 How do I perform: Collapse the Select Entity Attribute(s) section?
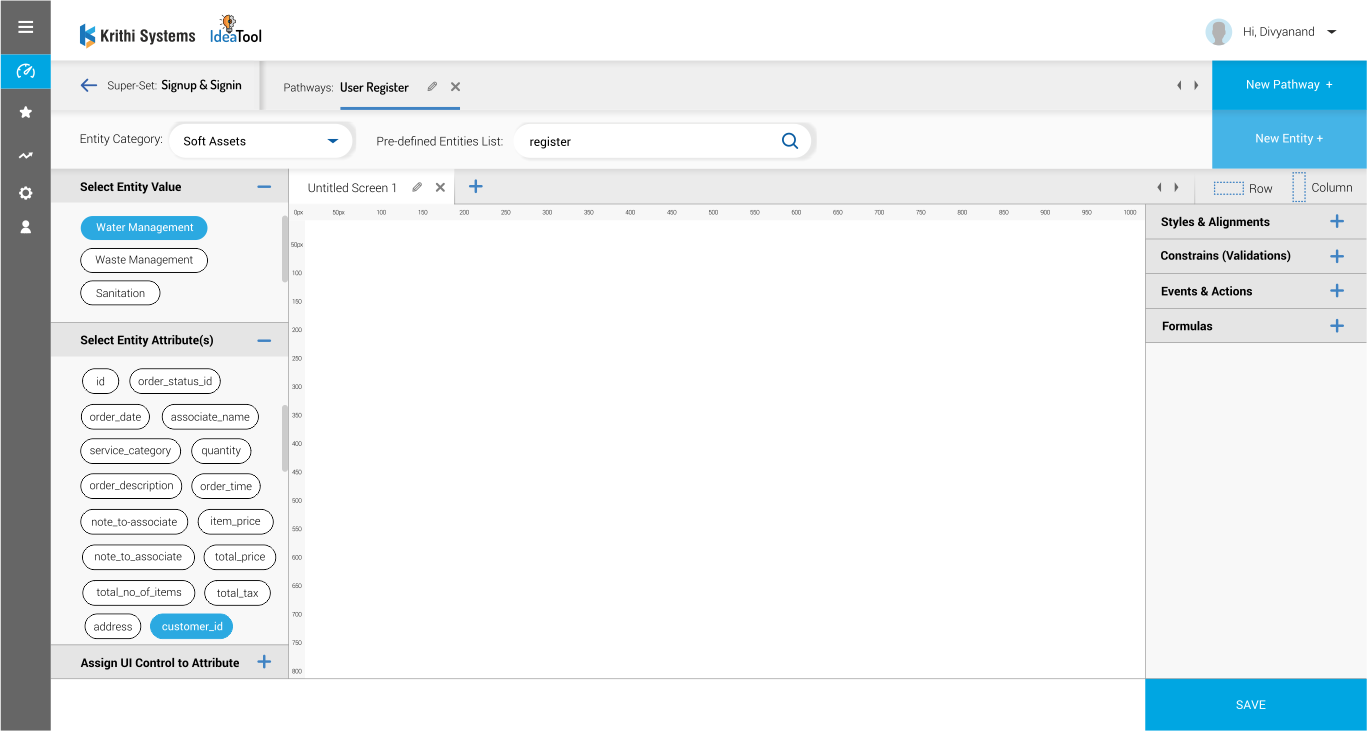pyautogui.click(x=264, y=340)
